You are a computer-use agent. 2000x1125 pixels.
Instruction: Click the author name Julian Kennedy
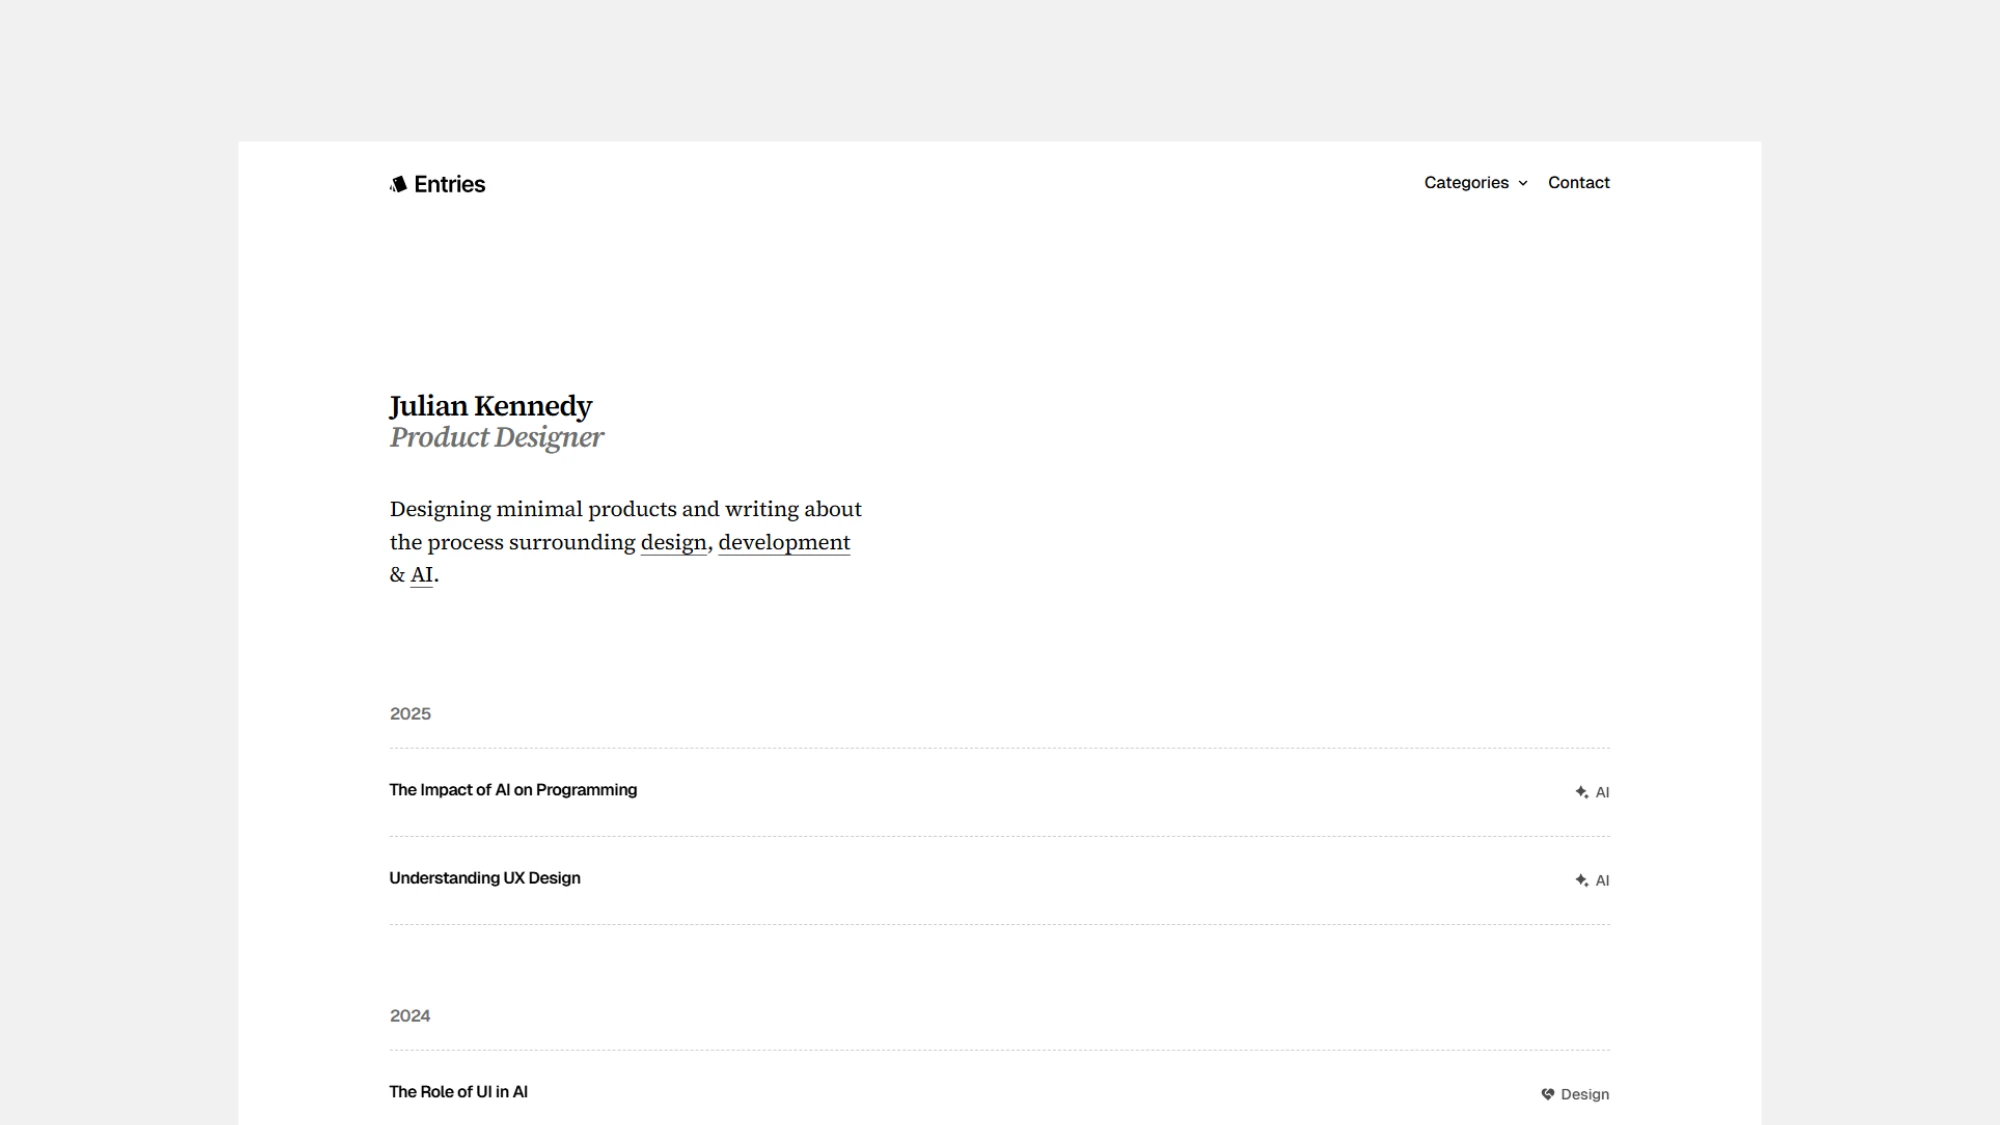point(491,406)
